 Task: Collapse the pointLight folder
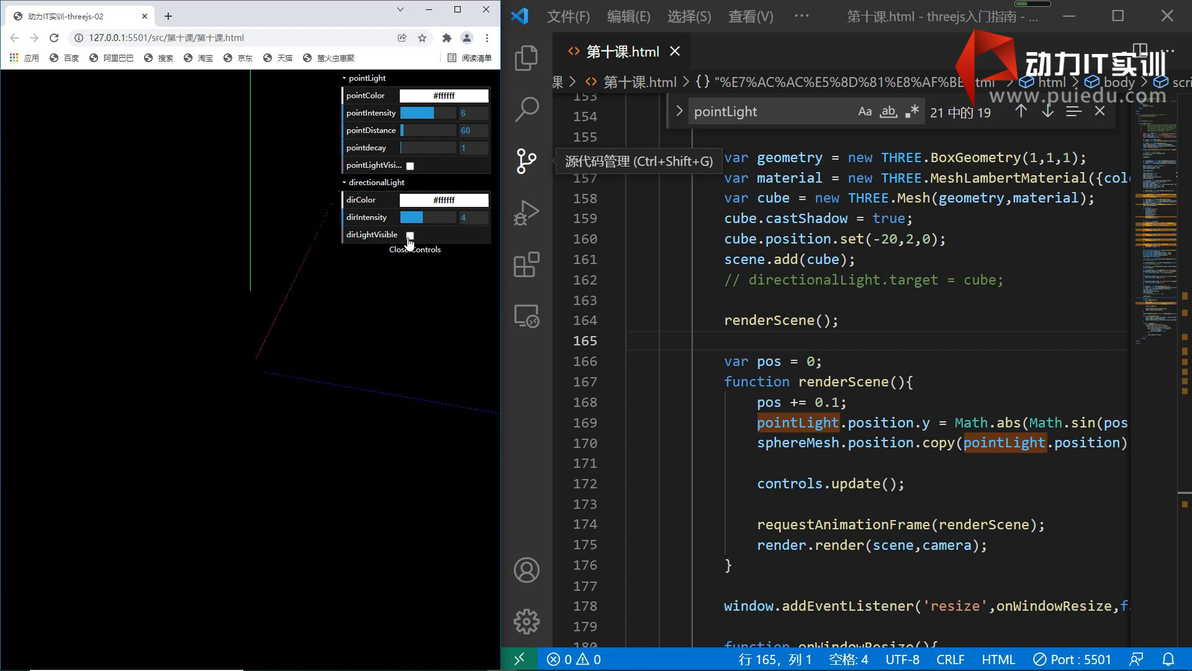point(366,78)
